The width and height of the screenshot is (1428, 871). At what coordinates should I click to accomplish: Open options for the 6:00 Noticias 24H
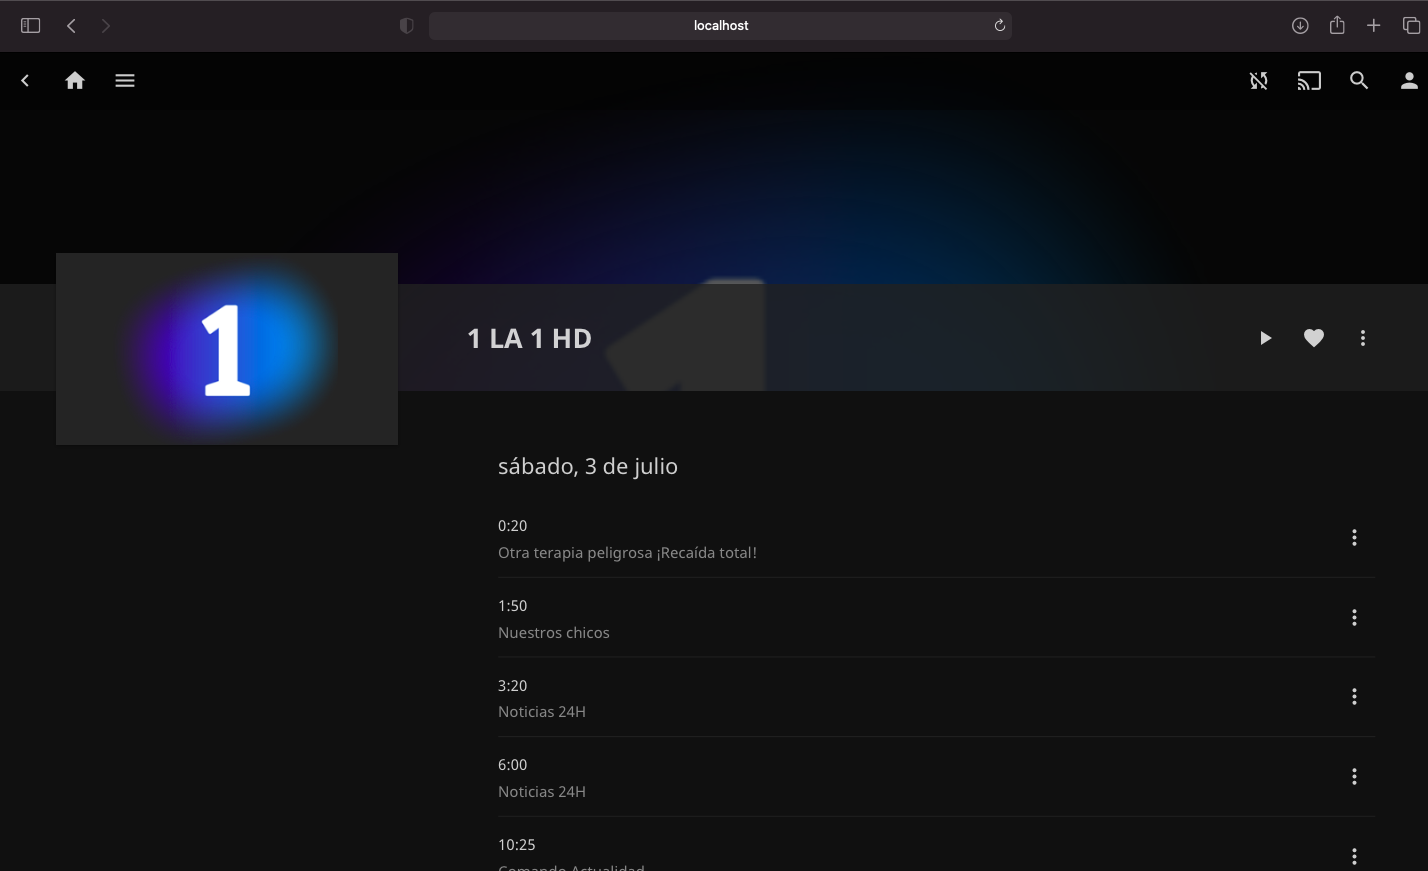1354,777
